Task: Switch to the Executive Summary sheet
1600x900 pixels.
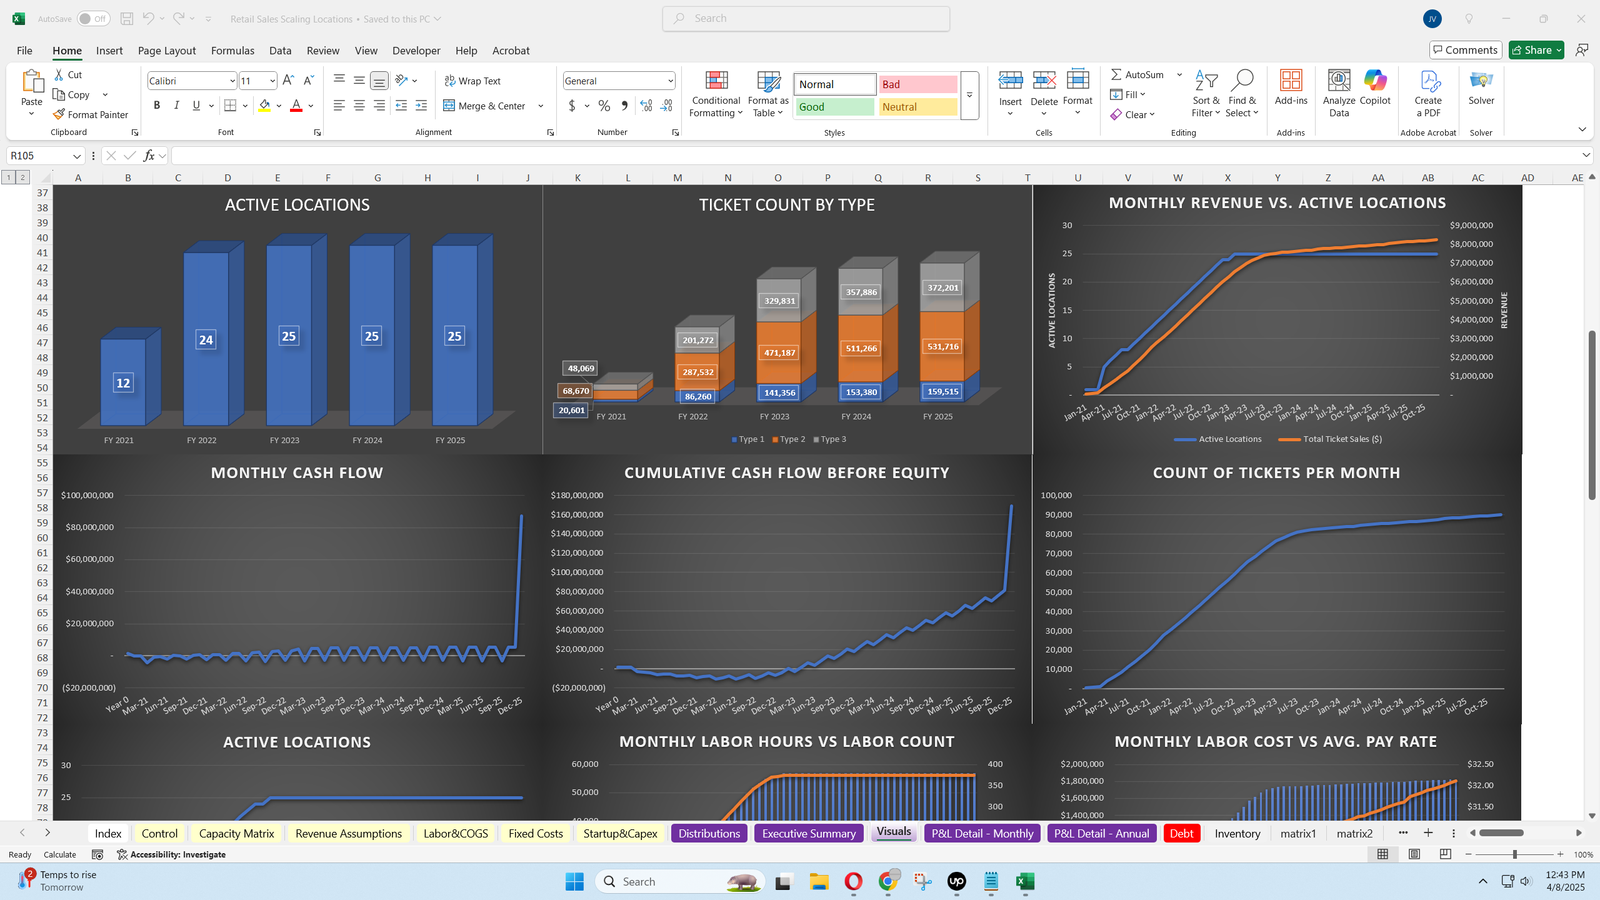Action: [x=808, y=834]
